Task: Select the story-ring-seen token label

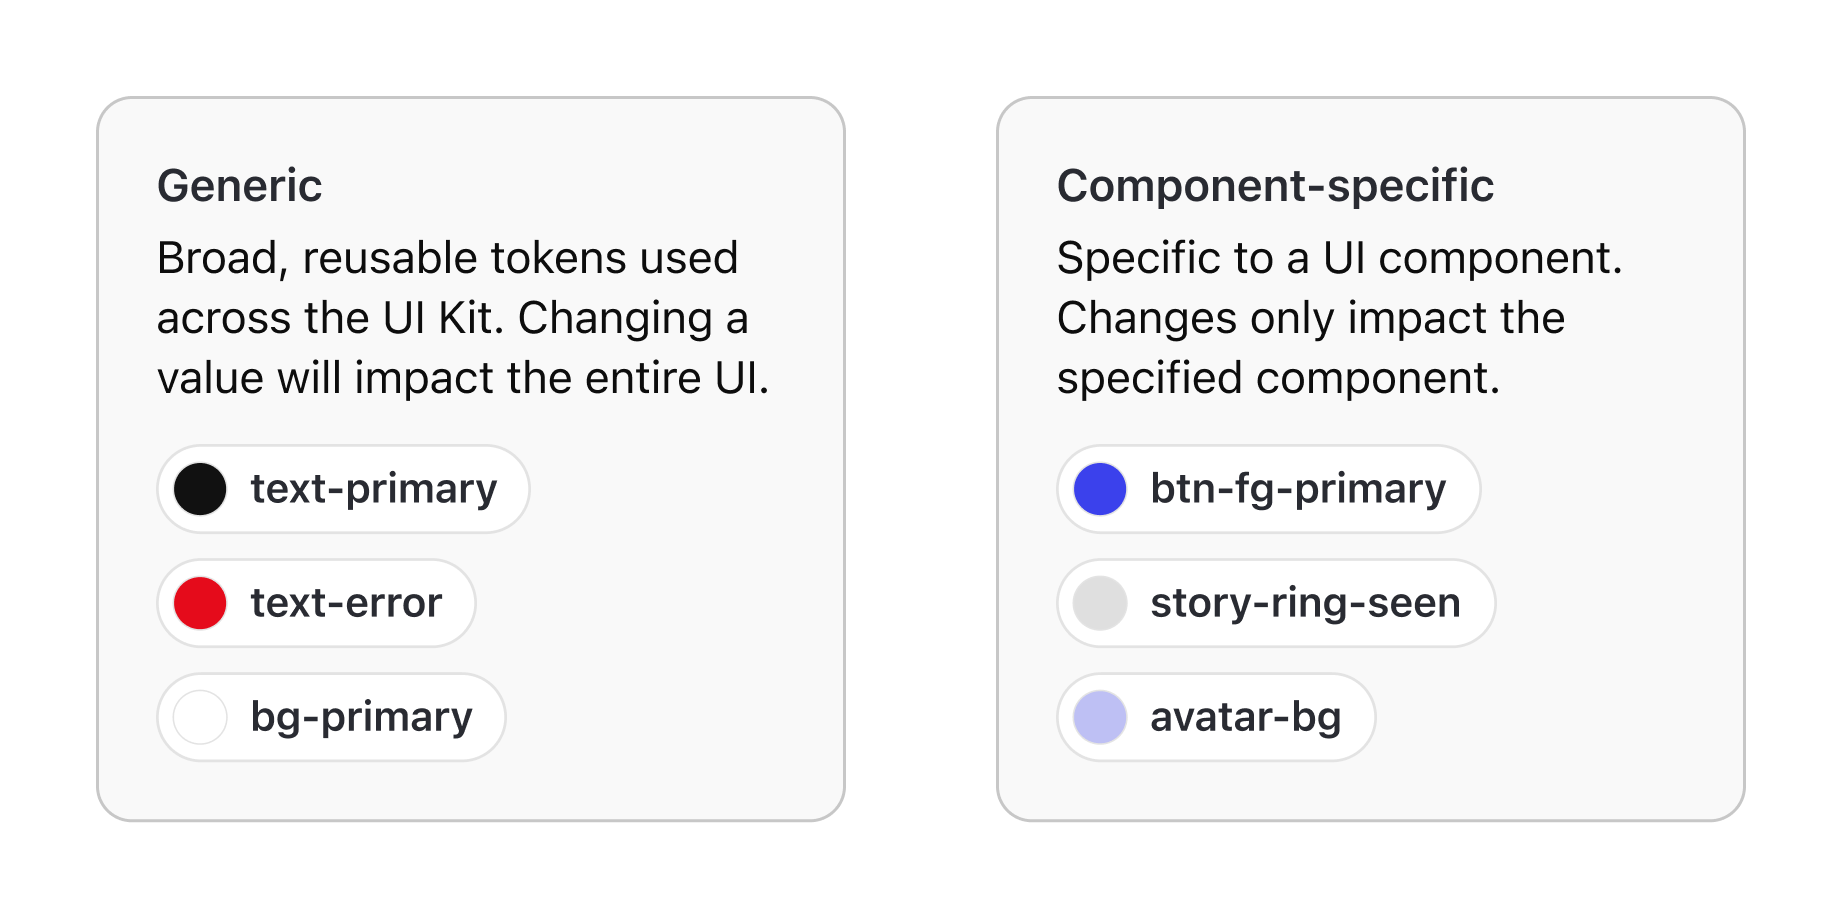Action: pyautogui.click(x=1305, y=603)
